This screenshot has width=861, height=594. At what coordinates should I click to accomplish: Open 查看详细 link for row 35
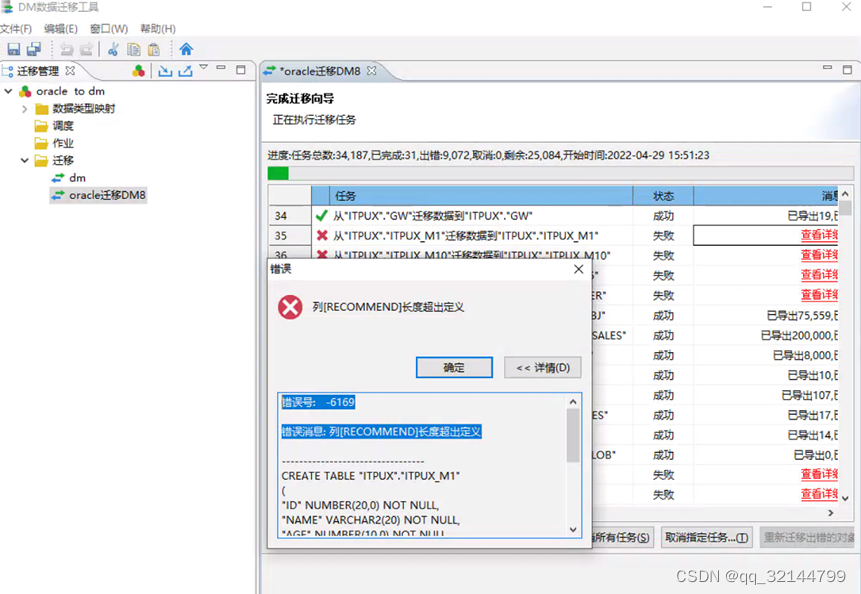coord(819,235)
